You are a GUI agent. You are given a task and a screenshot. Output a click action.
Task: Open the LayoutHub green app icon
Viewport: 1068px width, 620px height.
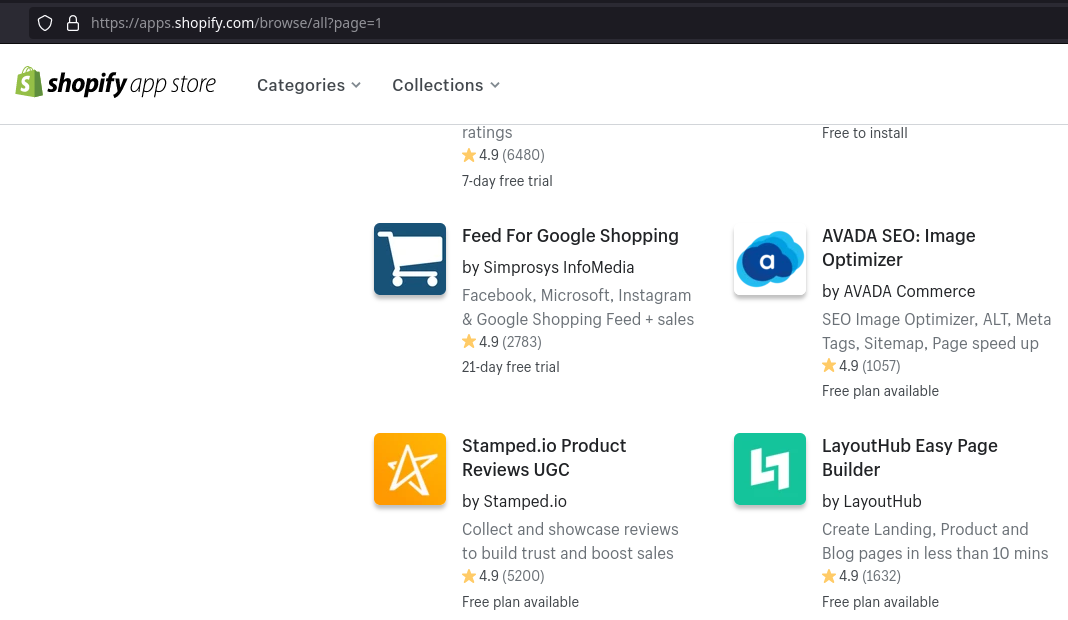(770, 469)
